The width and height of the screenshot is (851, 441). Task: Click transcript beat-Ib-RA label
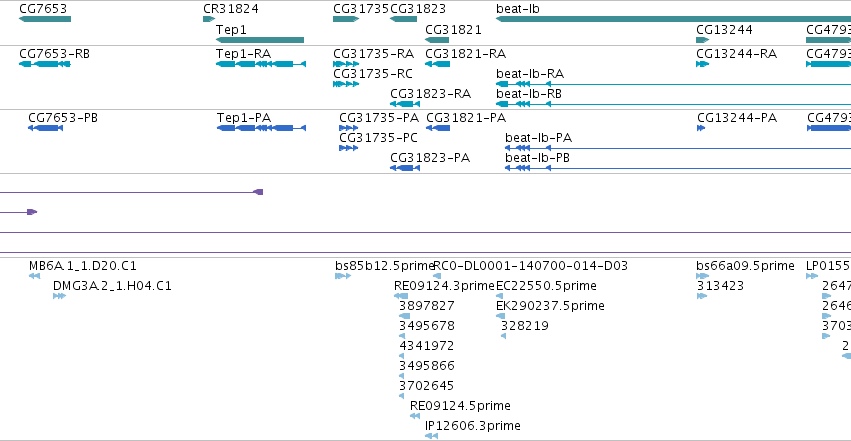coord(530,74)
